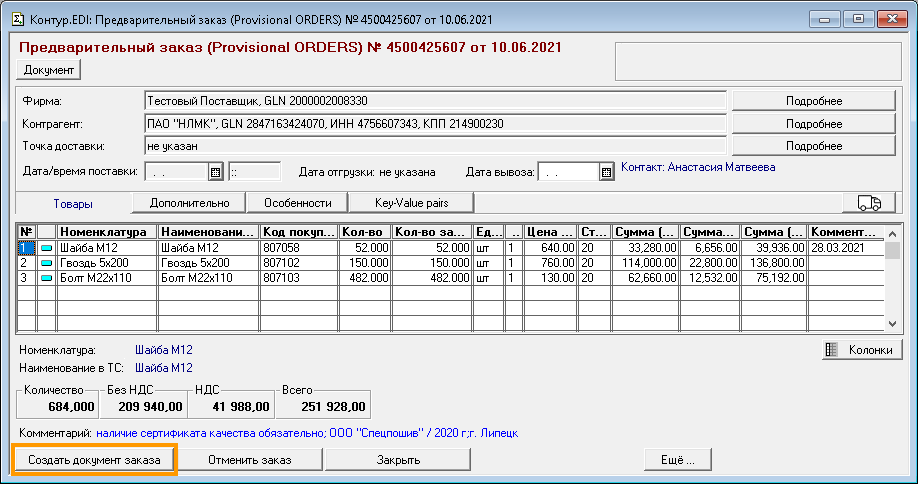Click the Наименование в ТС value Шайба М12

coord(164,368)
